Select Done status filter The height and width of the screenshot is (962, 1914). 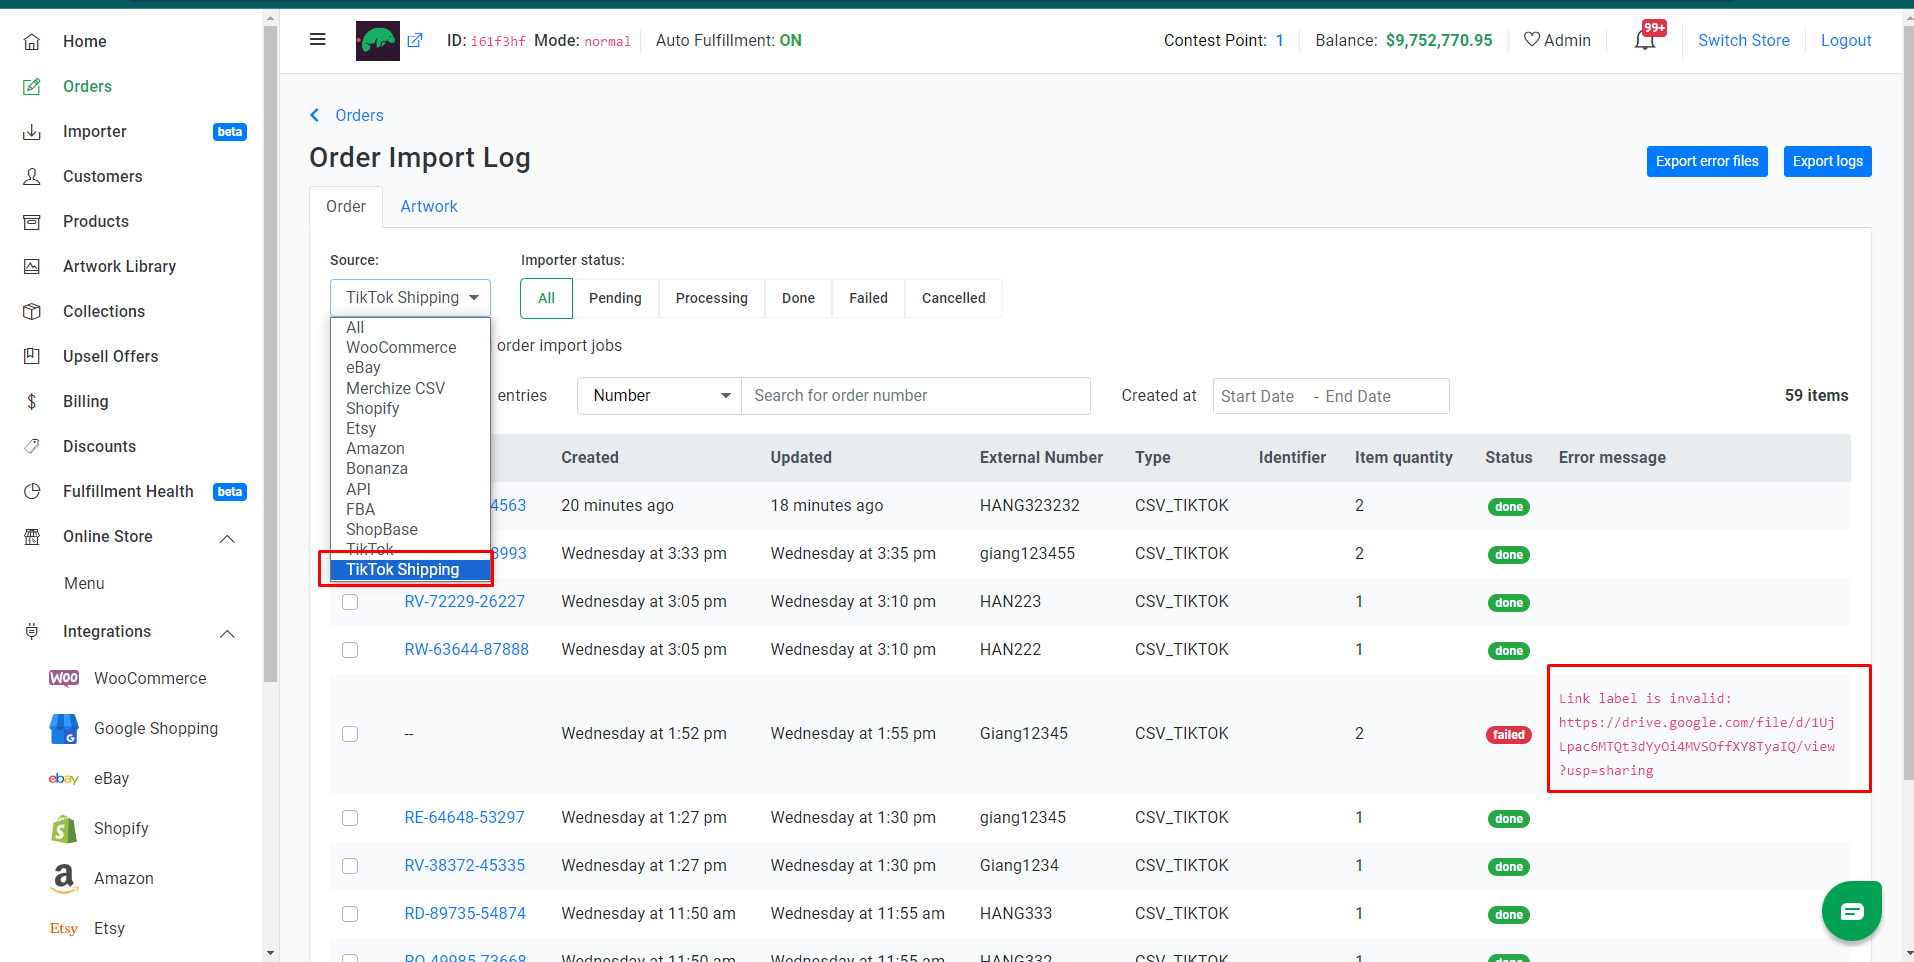pos(798,298)
